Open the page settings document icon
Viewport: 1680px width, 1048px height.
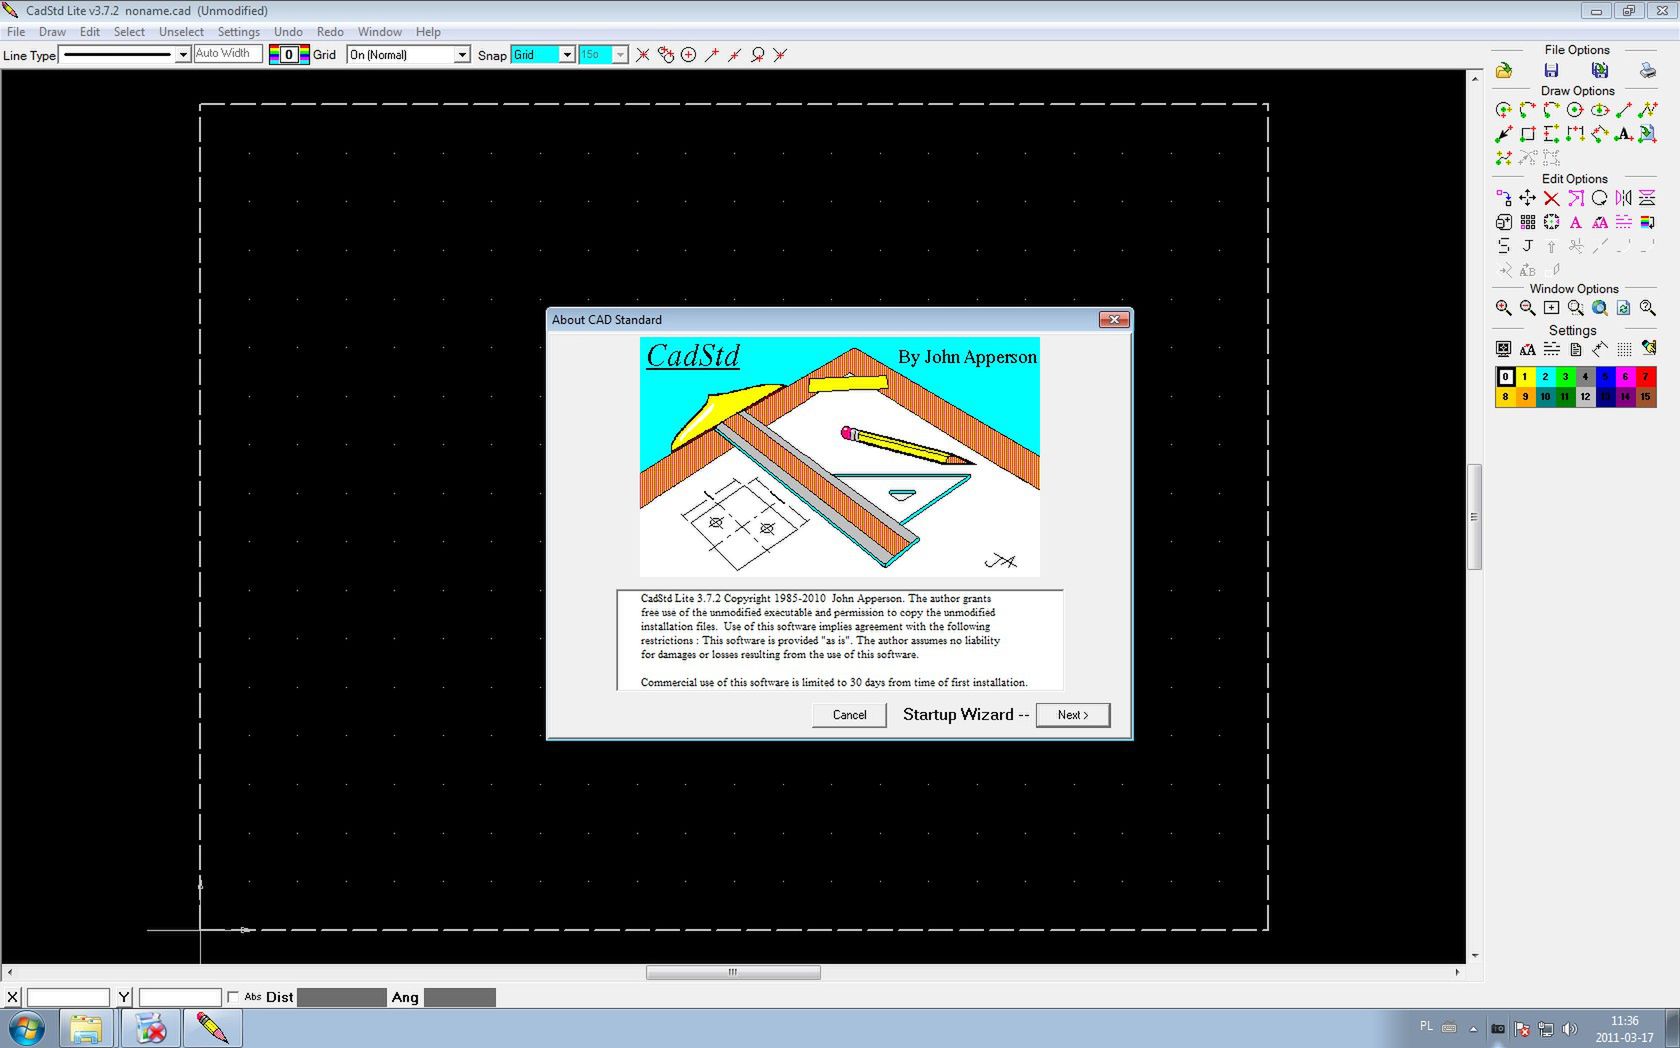1575,349
